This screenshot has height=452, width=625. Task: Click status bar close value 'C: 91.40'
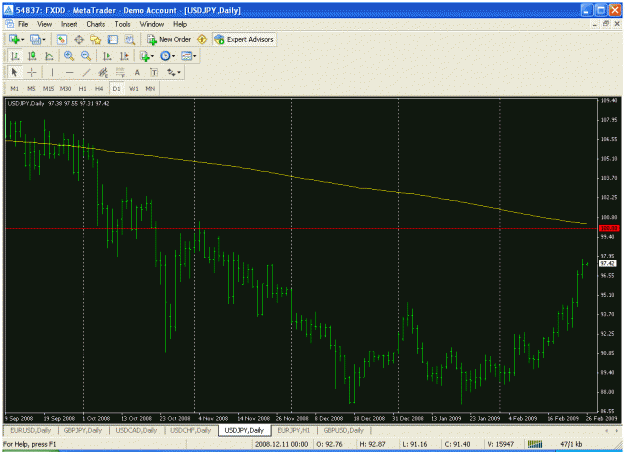(x=457, y=444)
